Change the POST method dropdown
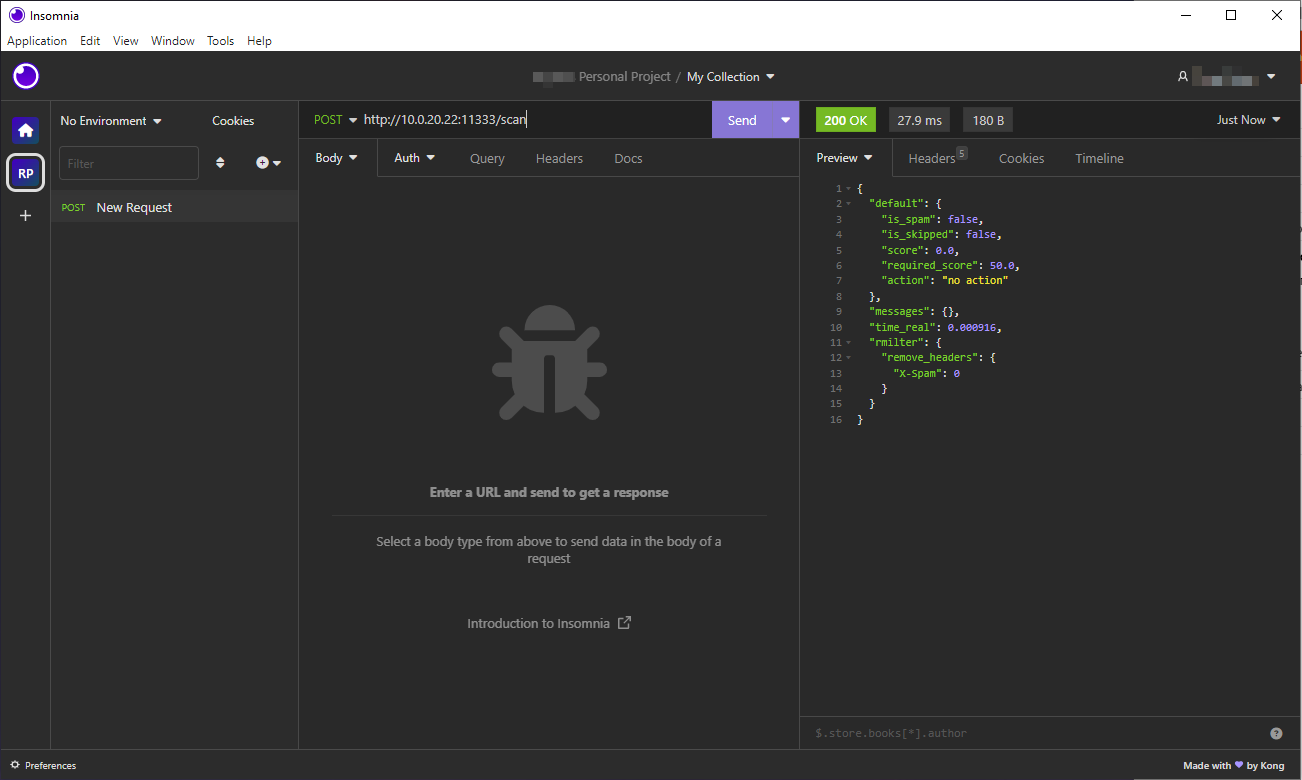This screenshot has width=1302, height=780. 335,120
